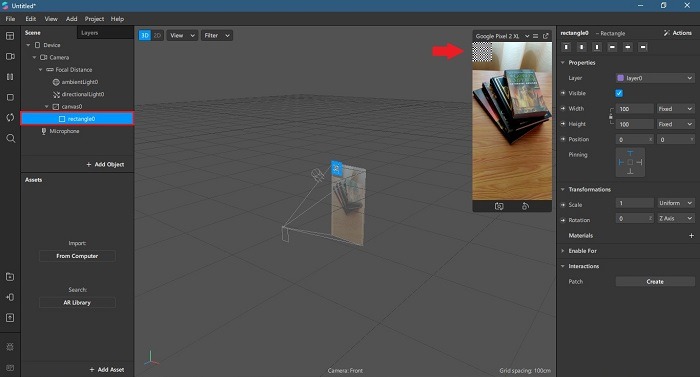
Task: Click the third alignment icon in the inspector
Action: [x=597, y=47]
